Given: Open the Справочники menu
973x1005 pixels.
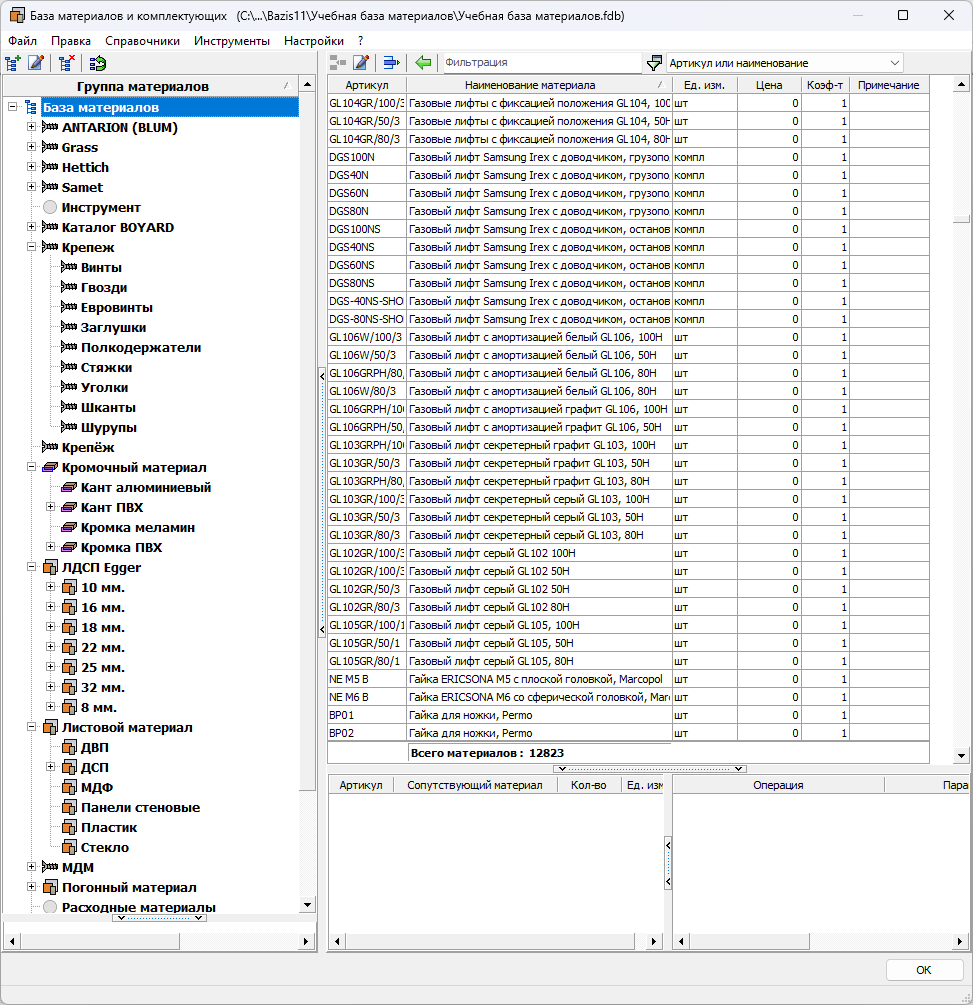Looking at the screenshot, I should 142,41.
